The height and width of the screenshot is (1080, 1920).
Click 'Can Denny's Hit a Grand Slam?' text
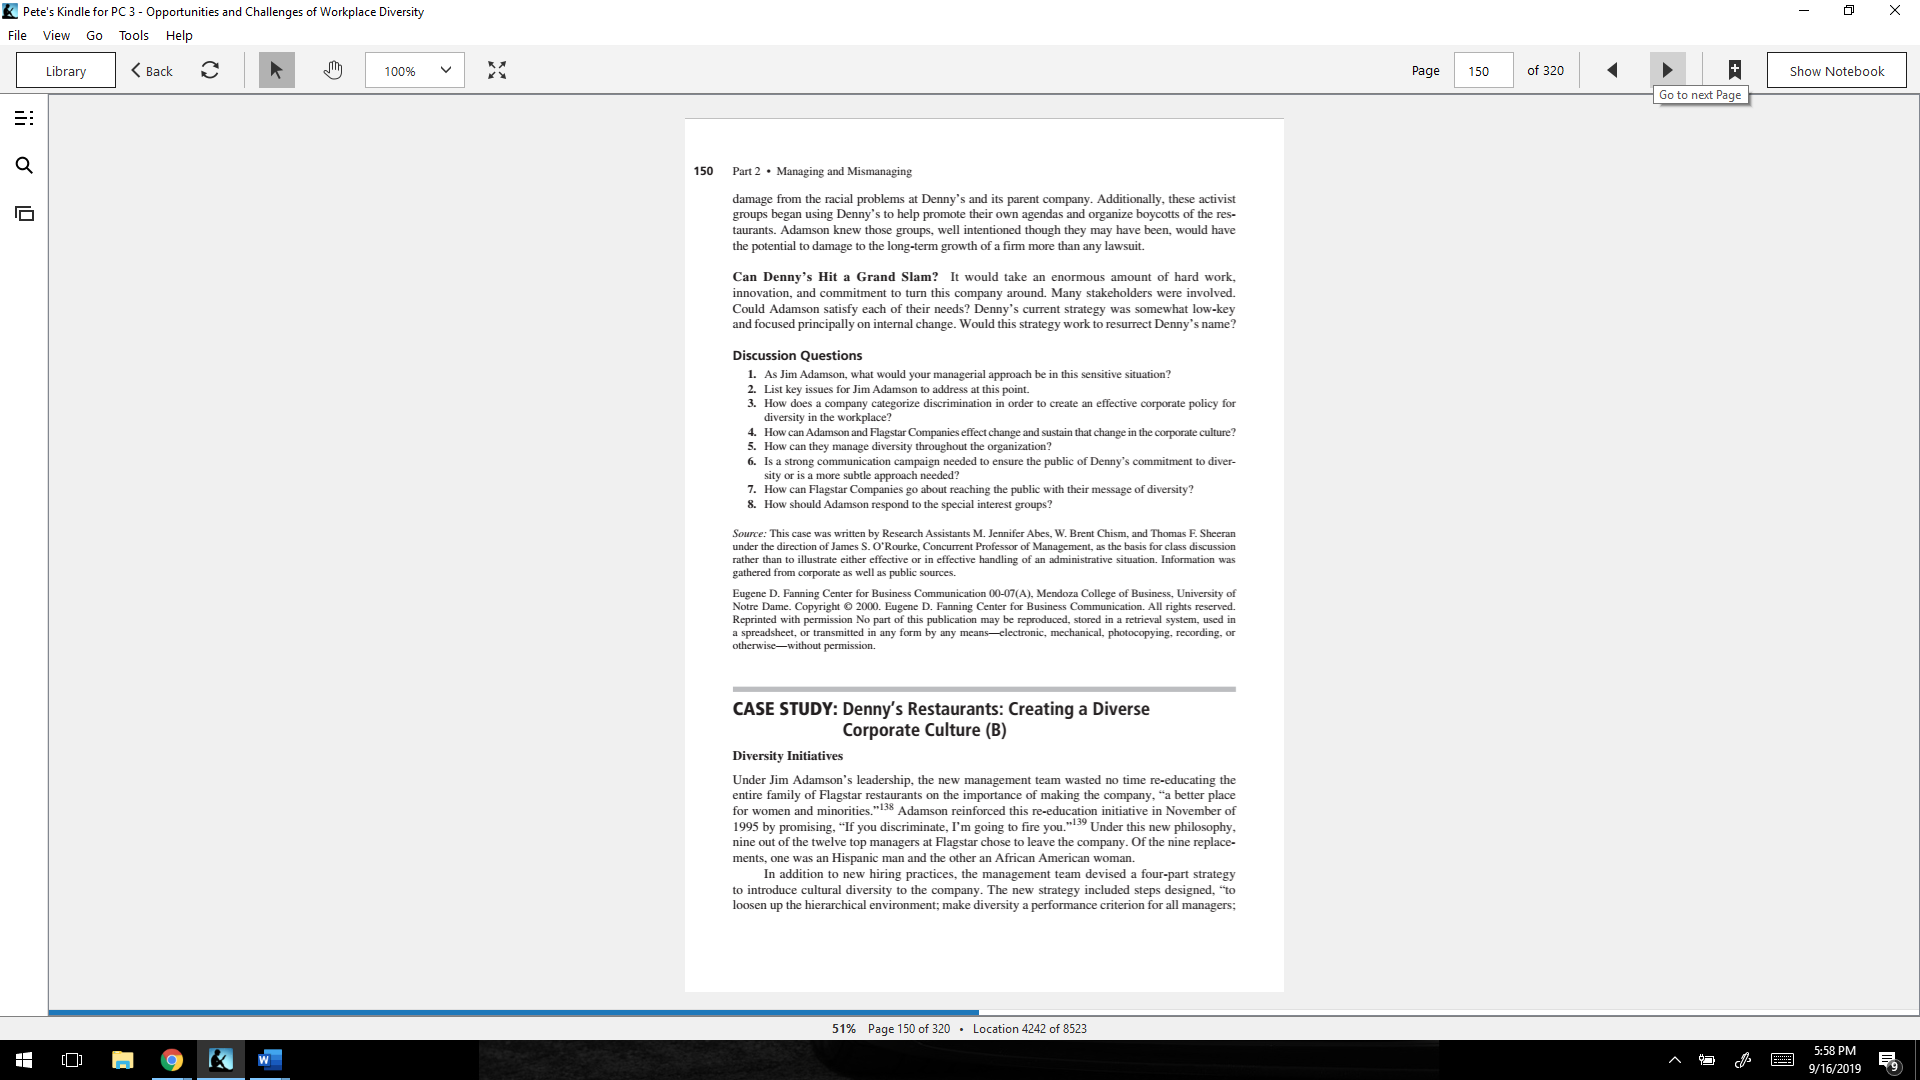click(x=835, y=277)
